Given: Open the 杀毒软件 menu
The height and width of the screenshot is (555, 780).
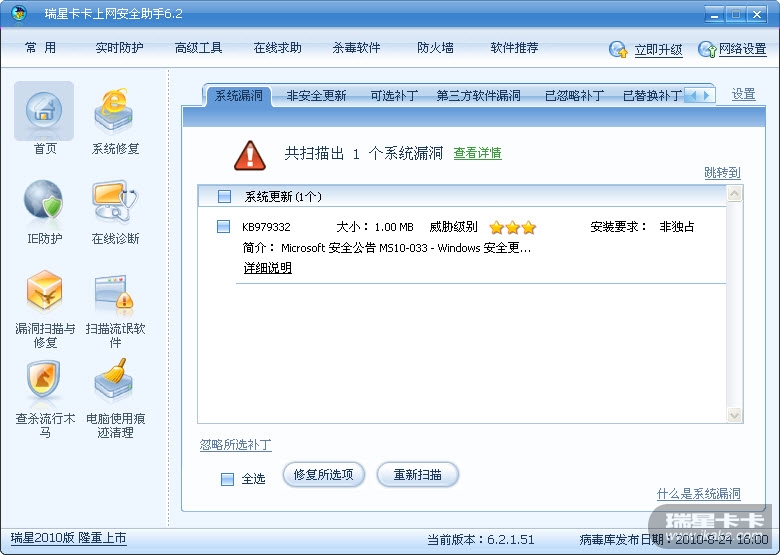Looking at the screenshot, I should click(x=356, y=48).
